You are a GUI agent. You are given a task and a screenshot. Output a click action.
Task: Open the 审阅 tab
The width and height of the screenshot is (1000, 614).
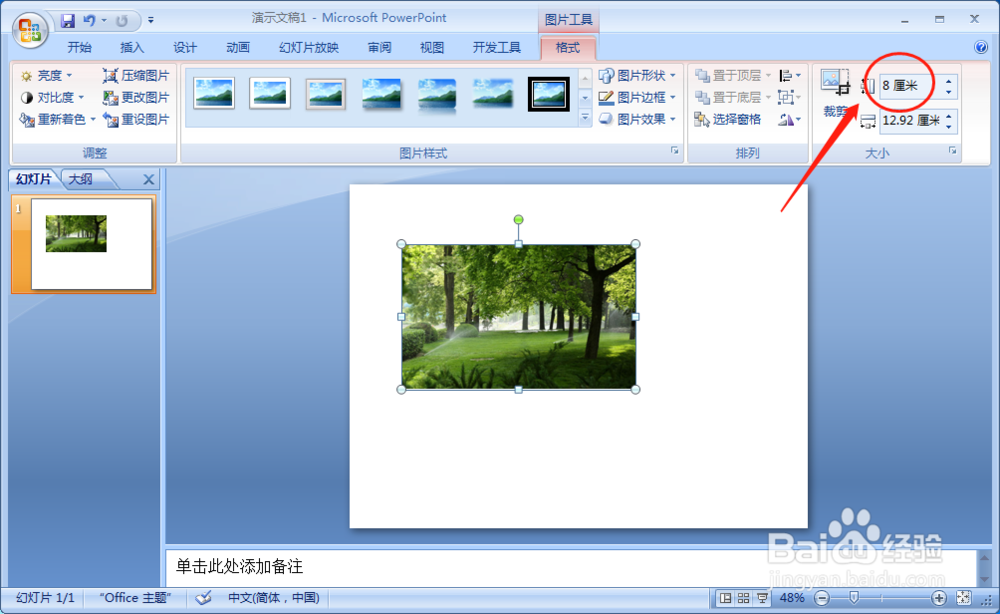(x=379, y=48)
